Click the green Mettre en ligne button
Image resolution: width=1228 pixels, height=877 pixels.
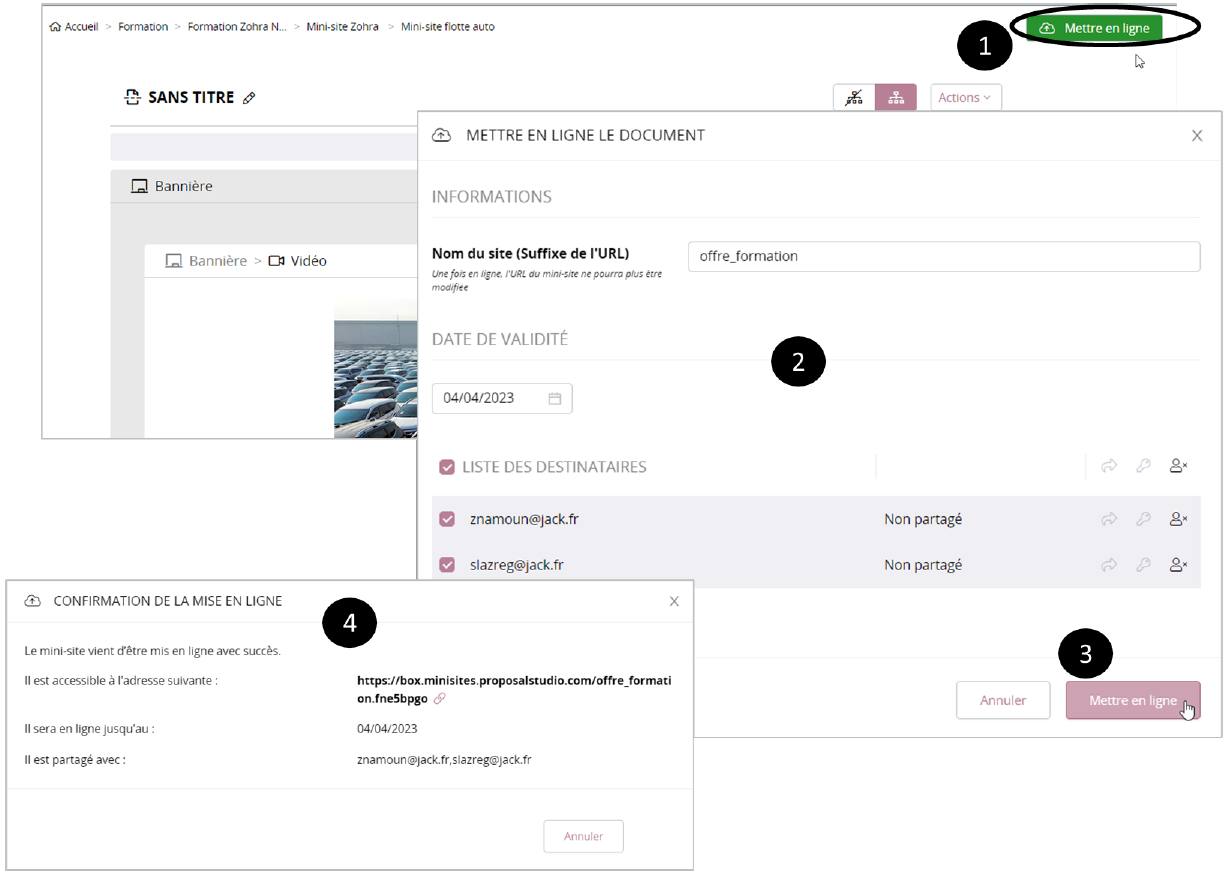point(1094,28)
